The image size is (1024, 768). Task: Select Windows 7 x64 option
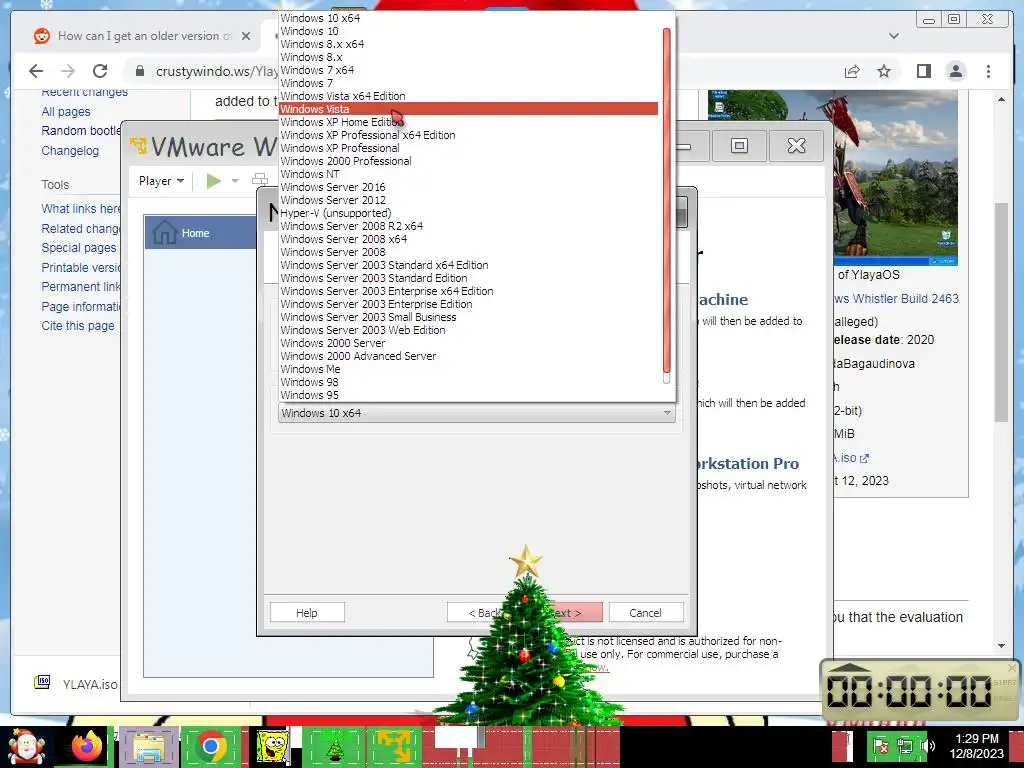pos(468,70)
